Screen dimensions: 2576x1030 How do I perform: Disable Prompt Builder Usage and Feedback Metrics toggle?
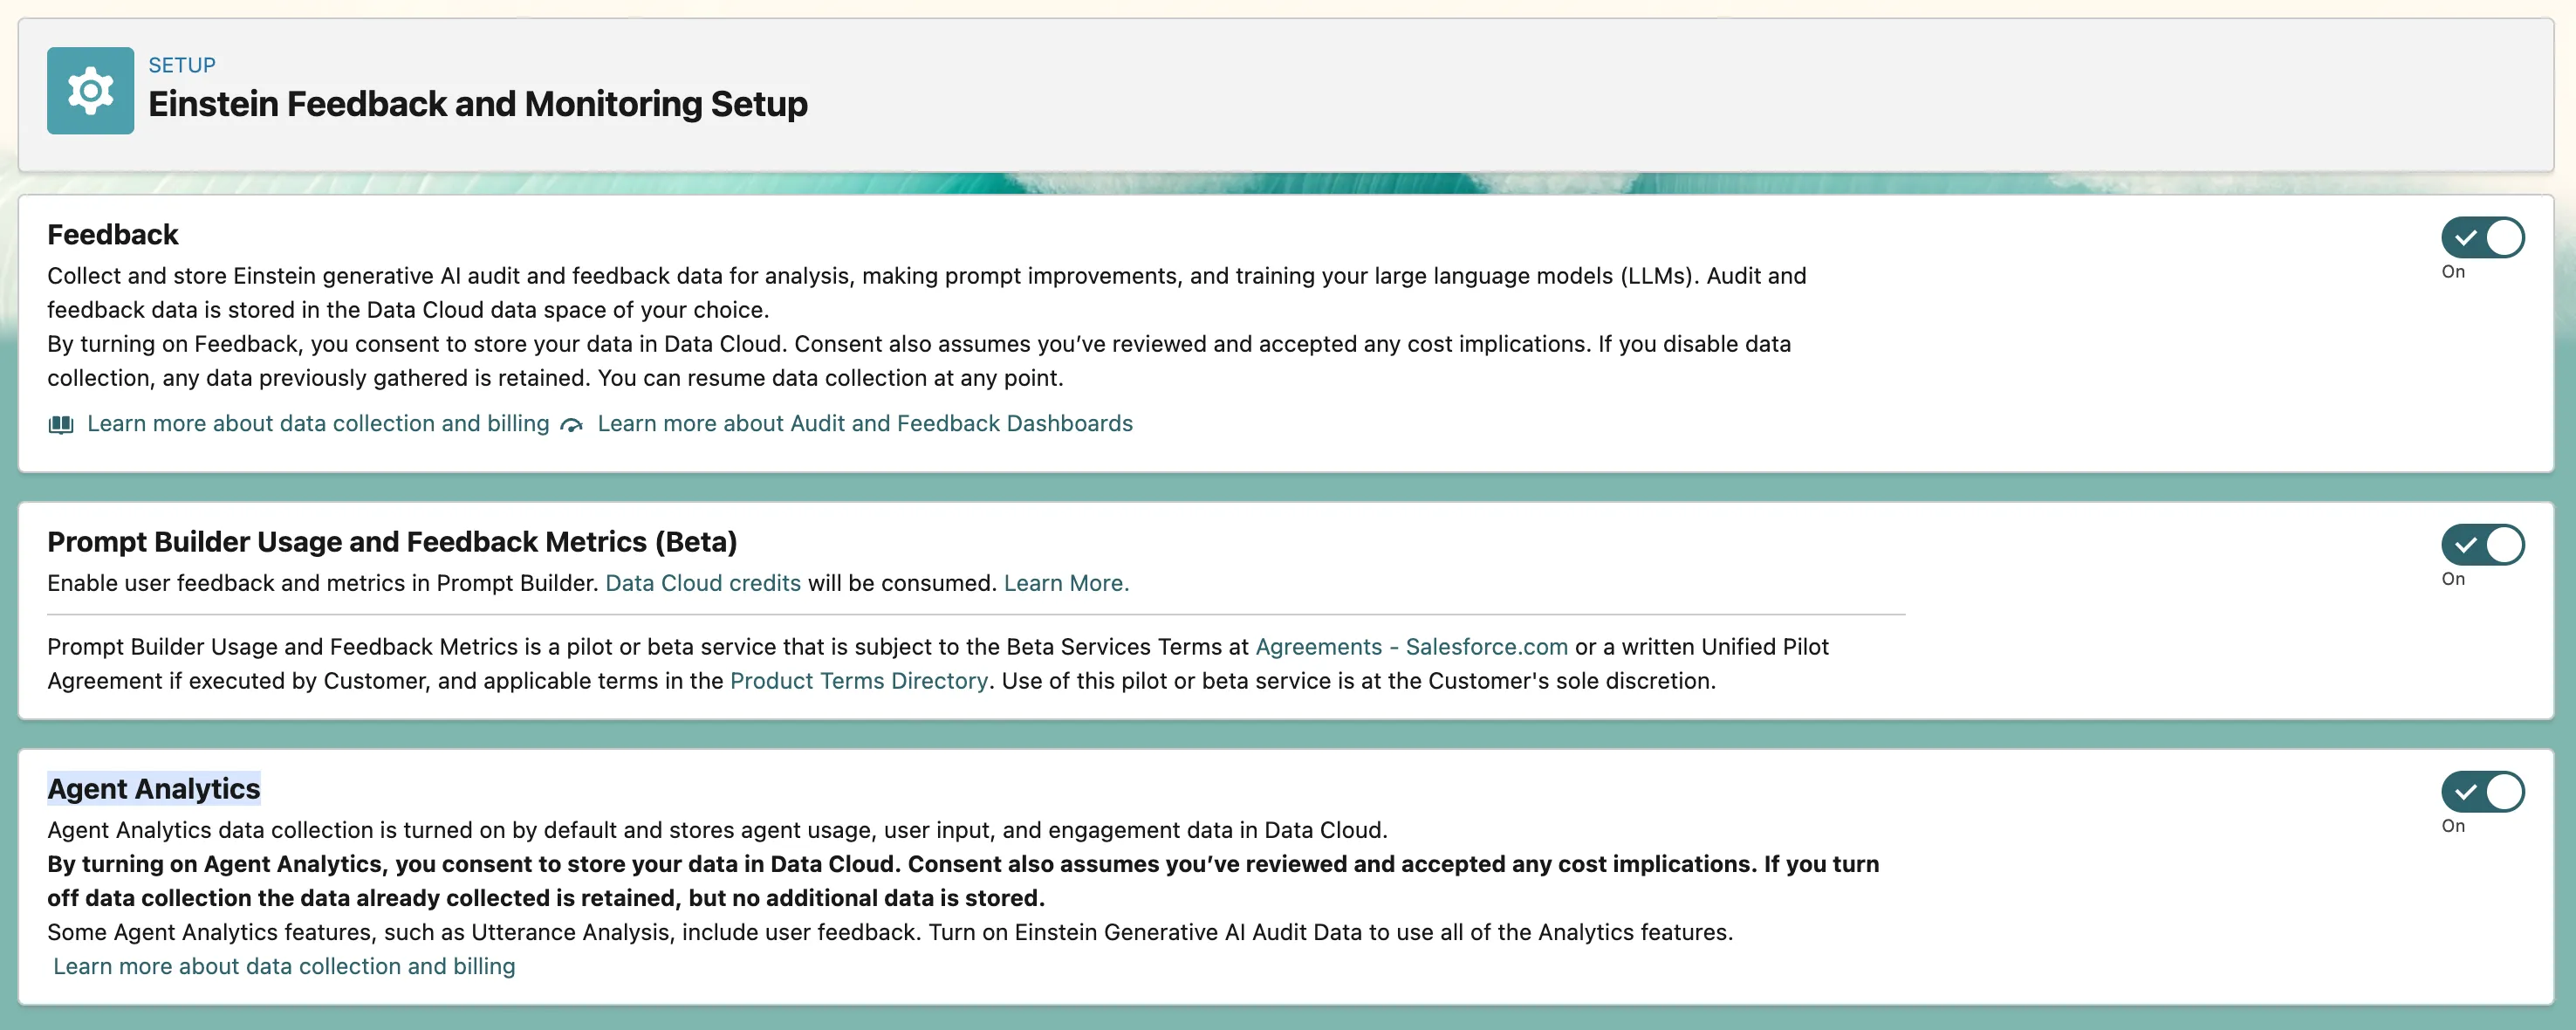click(x=2482, y=545)
